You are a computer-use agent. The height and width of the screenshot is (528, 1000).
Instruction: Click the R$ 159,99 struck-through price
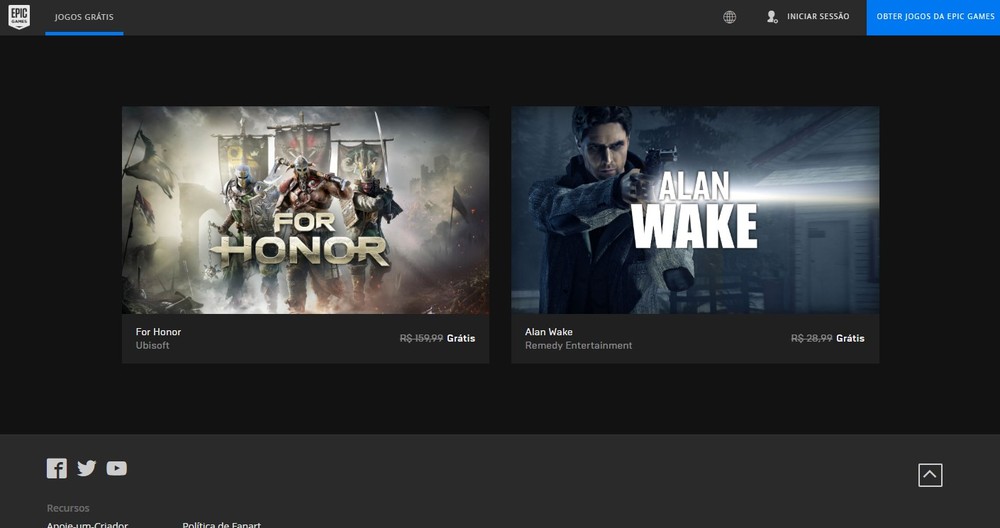click(x=421, y=339)
